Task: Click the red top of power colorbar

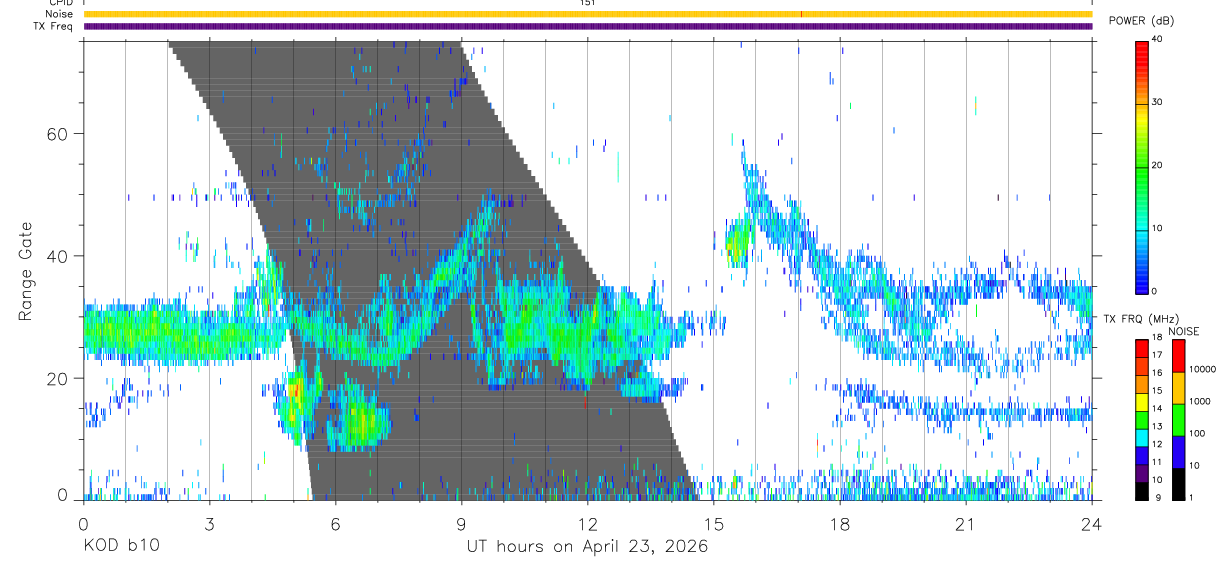Action: [1142, 46]
